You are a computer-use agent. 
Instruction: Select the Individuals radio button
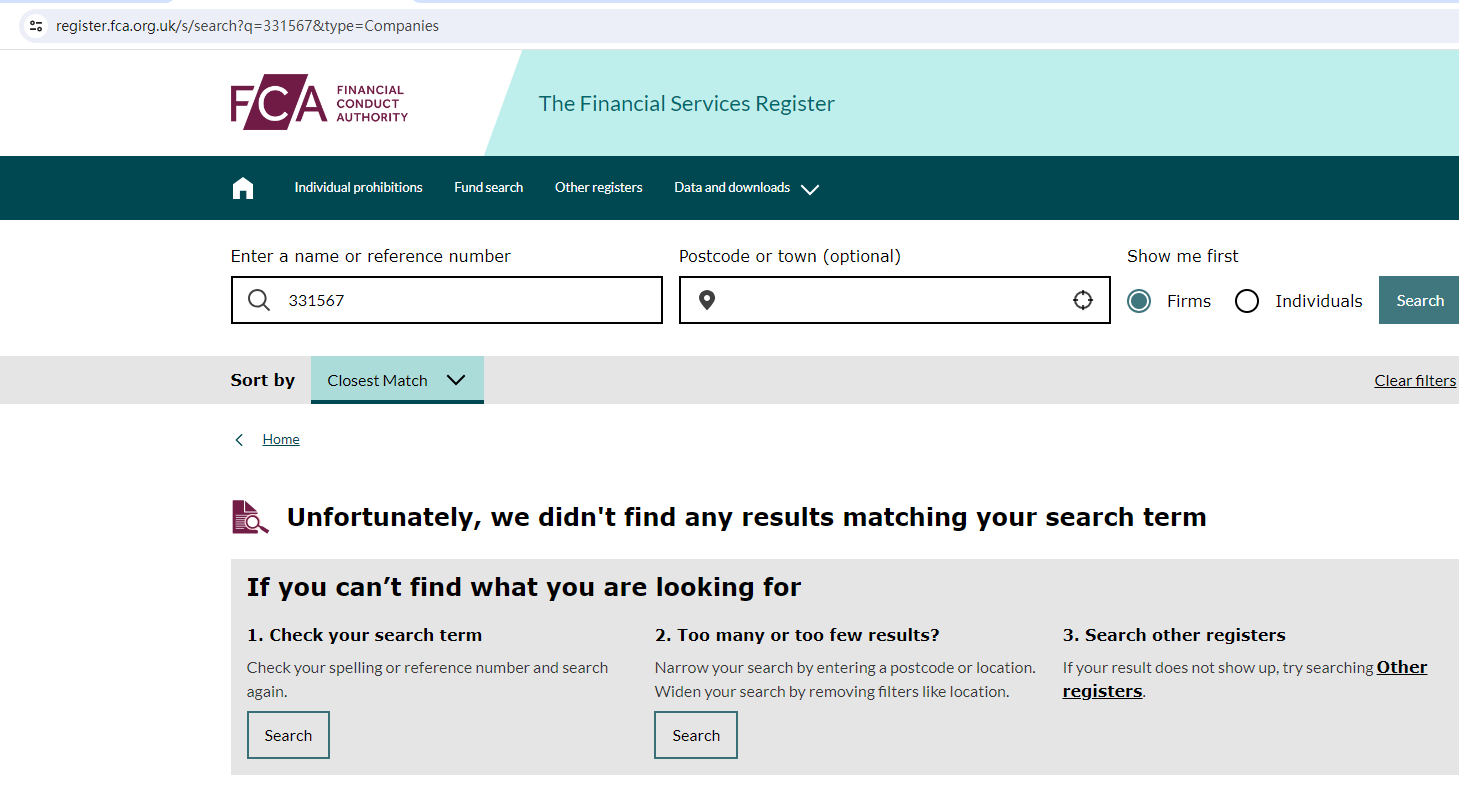(x=1246, y=301)
